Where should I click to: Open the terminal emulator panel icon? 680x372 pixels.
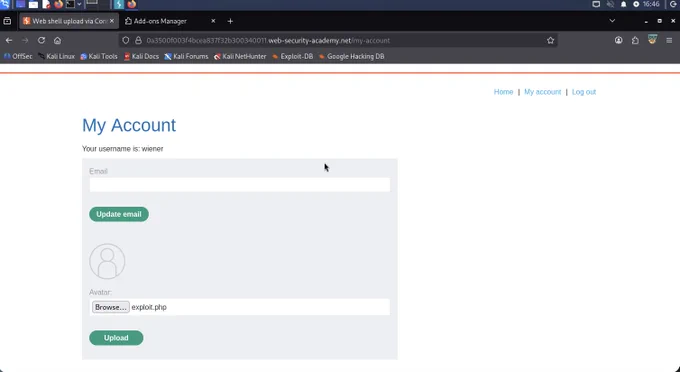pyautogui.click(x=70, y=4)
